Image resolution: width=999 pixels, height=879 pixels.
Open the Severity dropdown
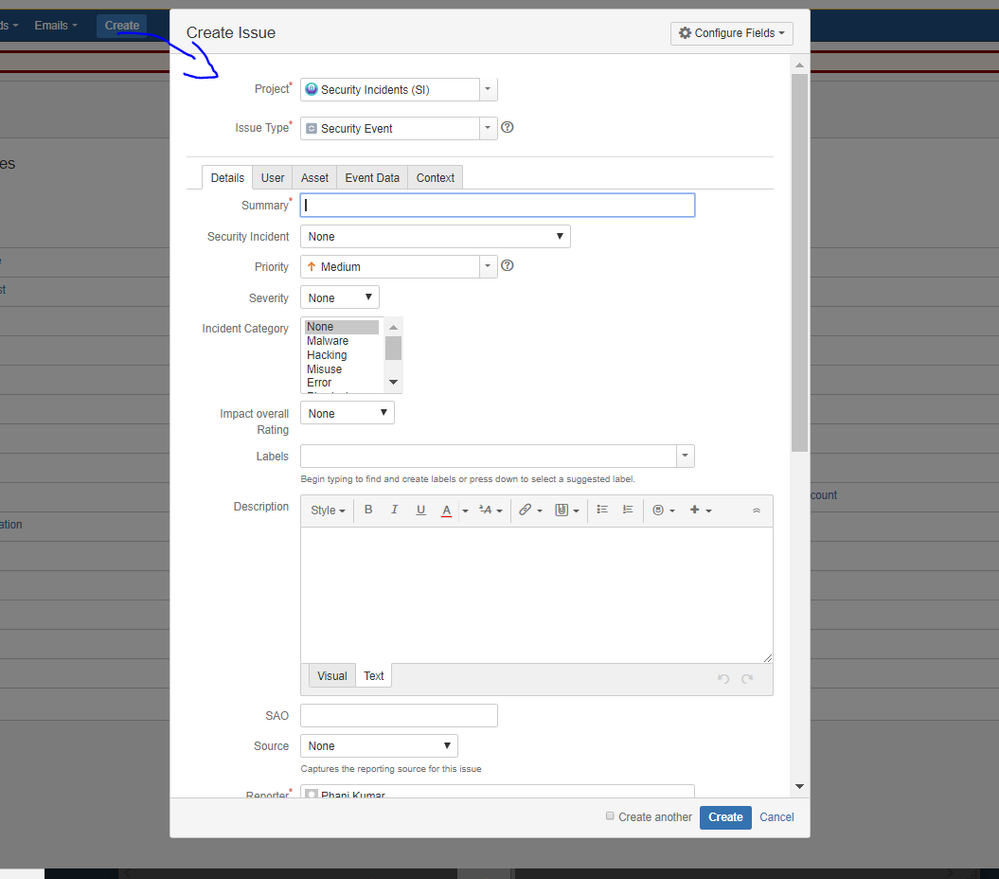[x=340, y=297]
